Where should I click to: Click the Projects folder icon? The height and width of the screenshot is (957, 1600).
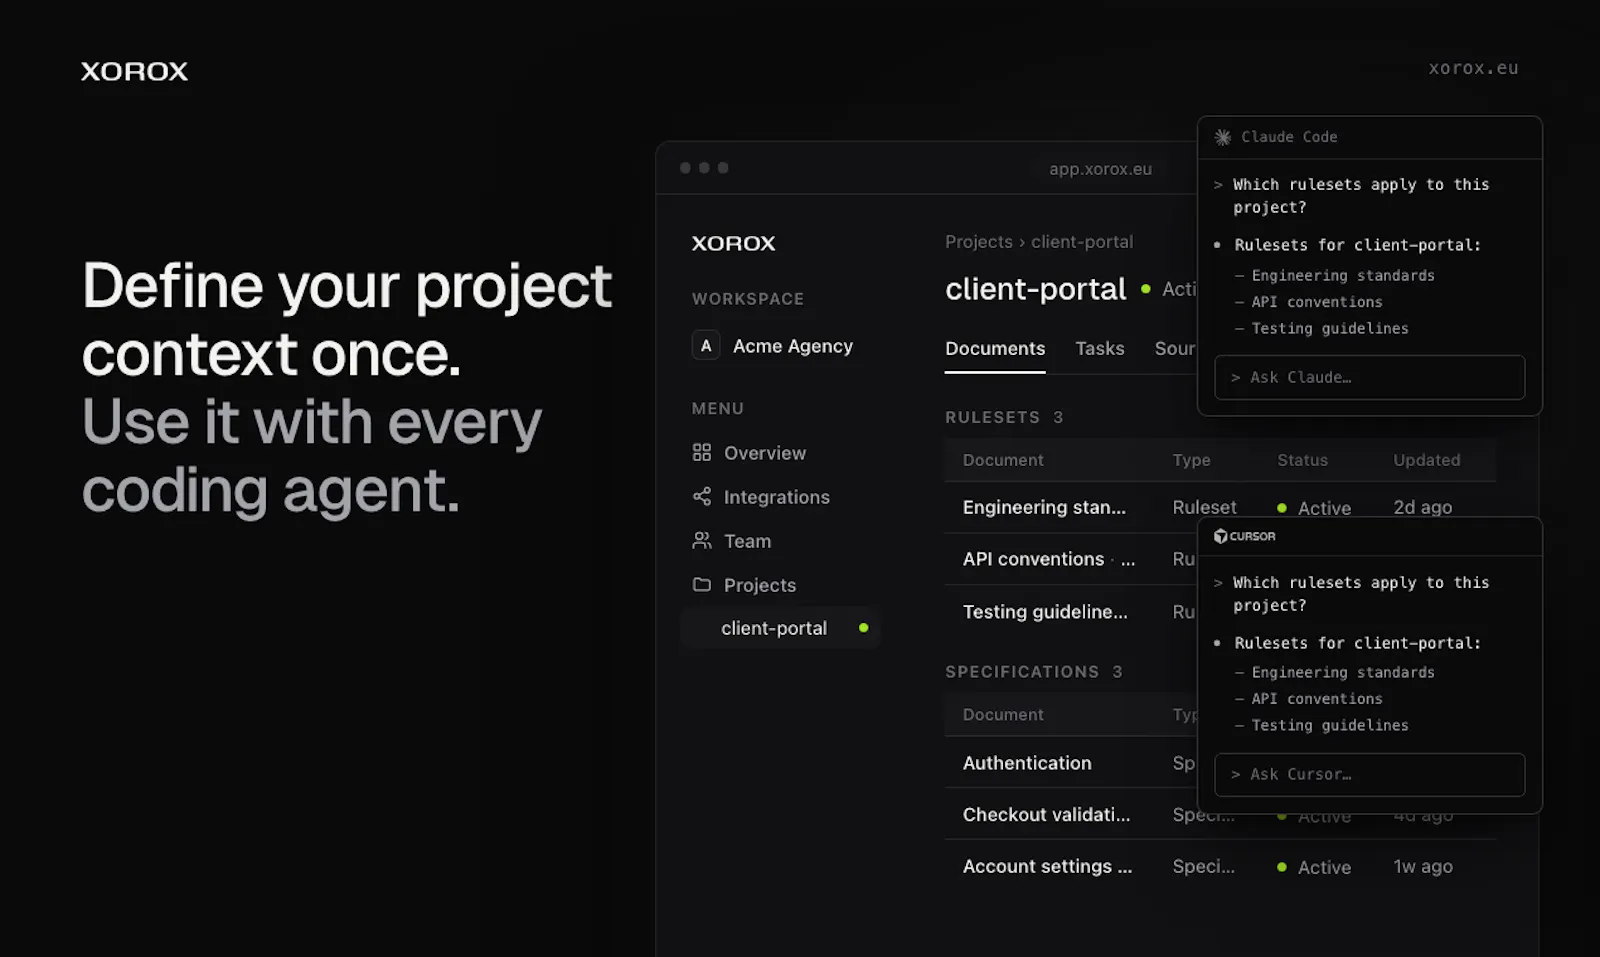[702, 585]
